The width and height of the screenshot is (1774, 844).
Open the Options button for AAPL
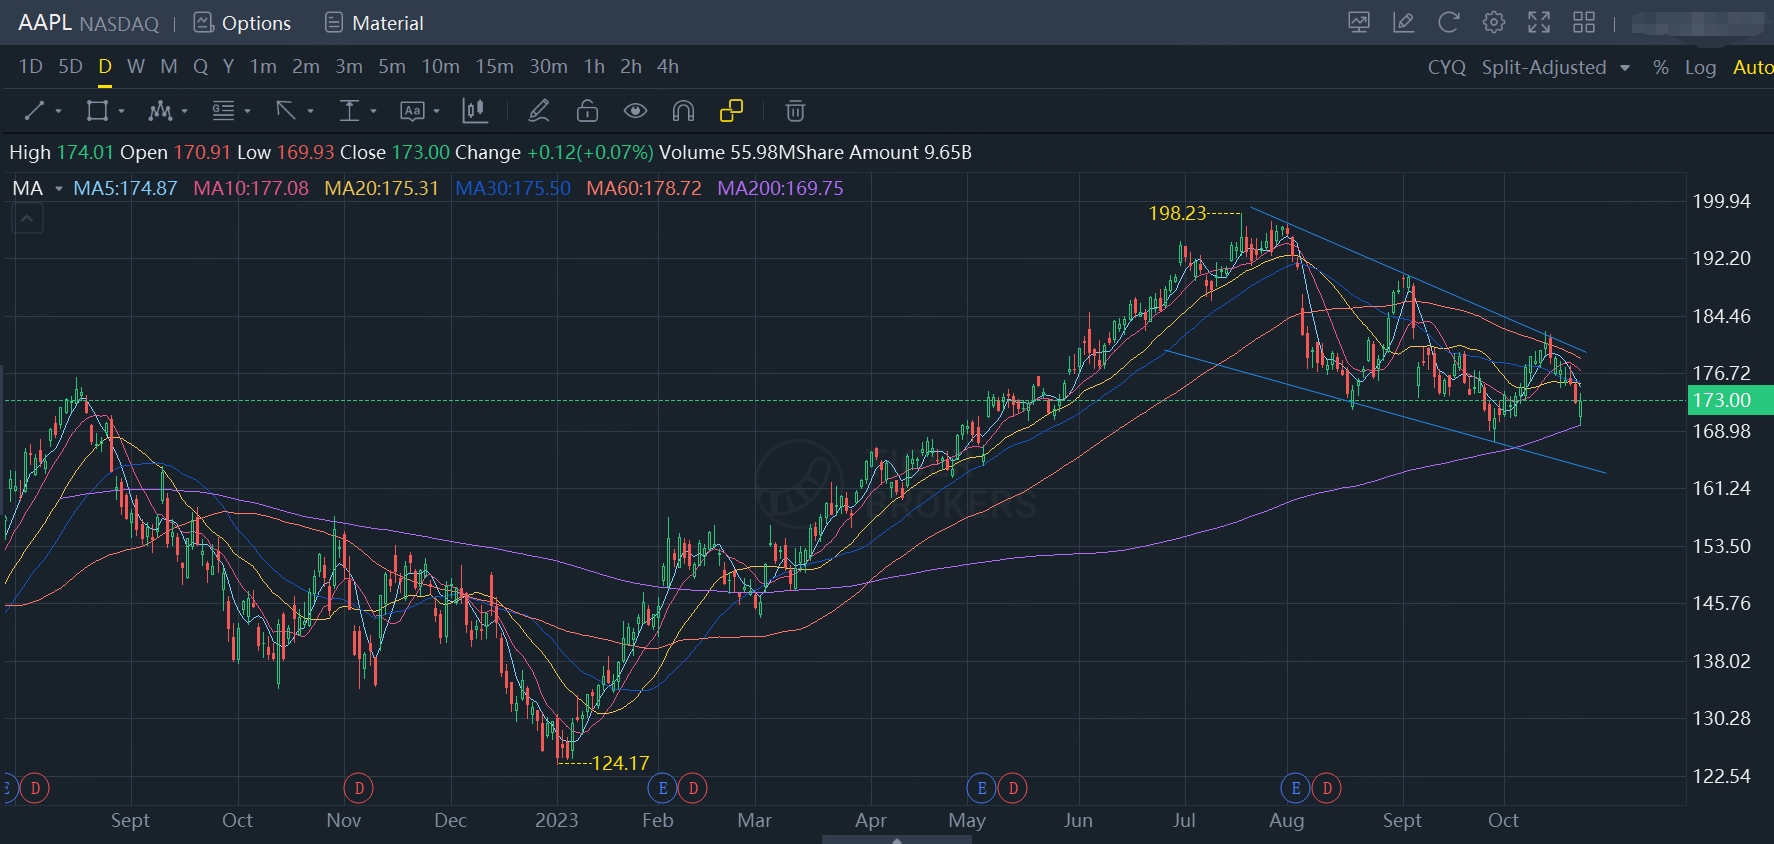[x=242, y=23]
